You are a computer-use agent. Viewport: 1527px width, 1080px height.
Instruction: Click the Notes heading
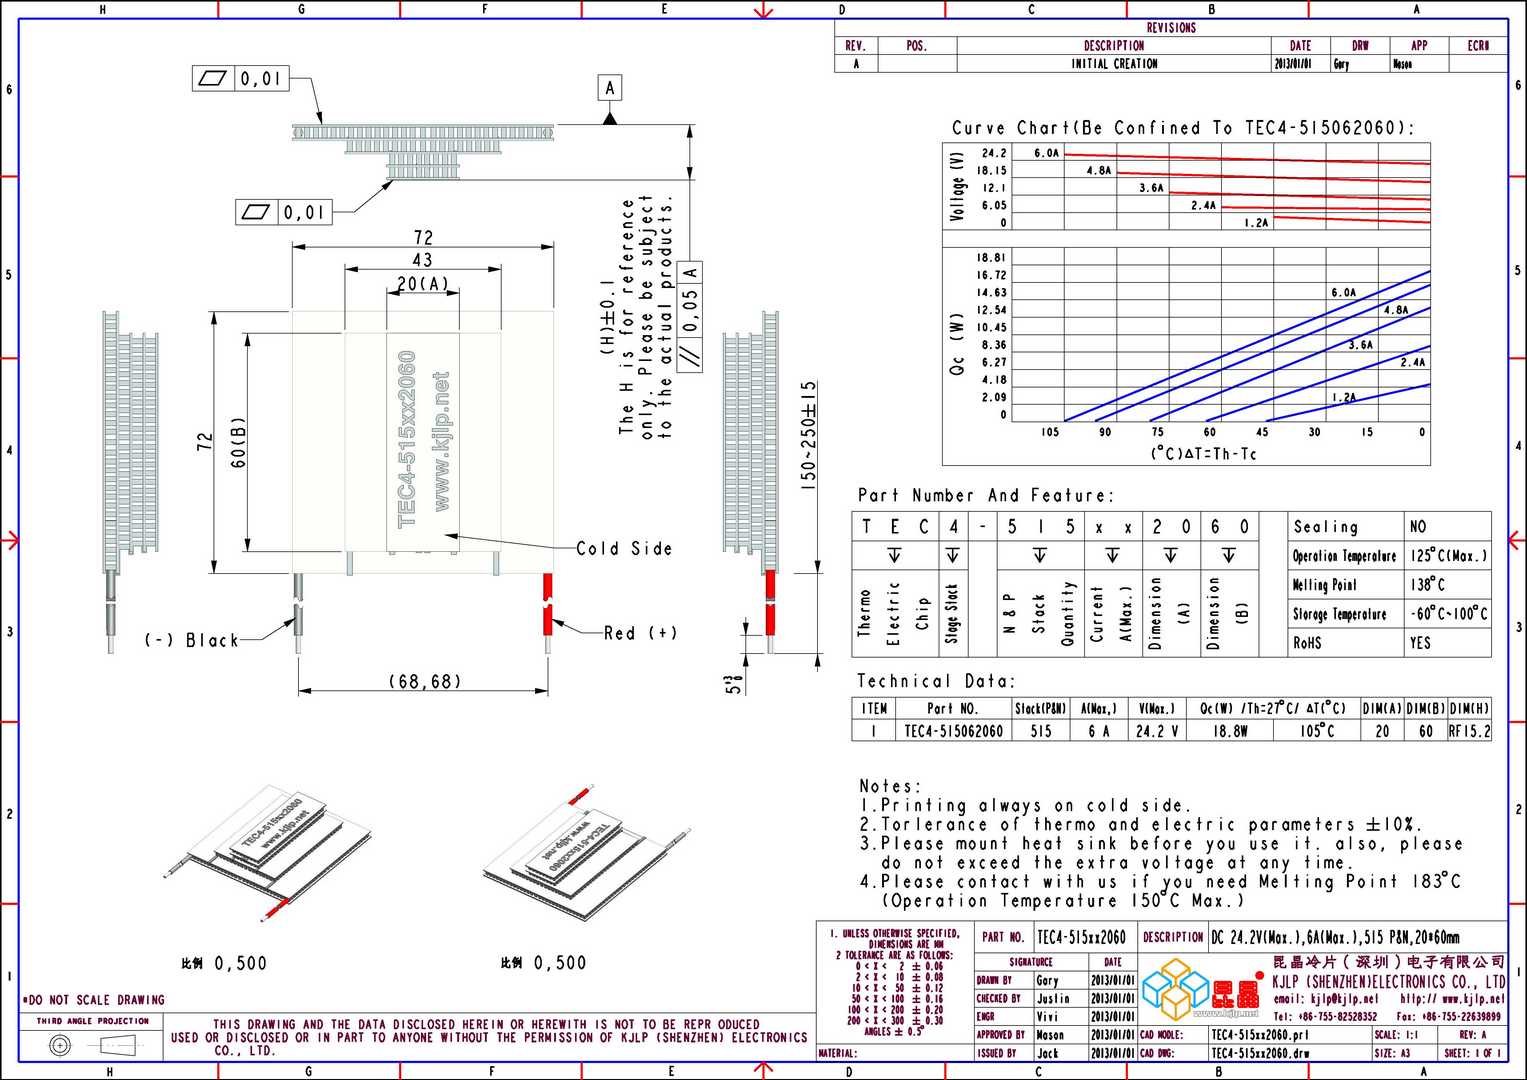pyautogui.click(x=890, y=786)
